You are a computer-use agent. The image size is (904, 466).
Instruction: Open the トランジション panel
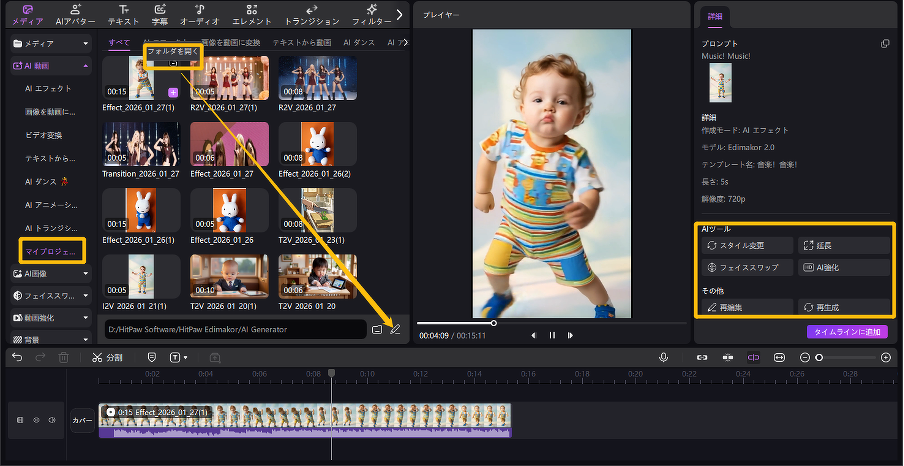(311, 14)
